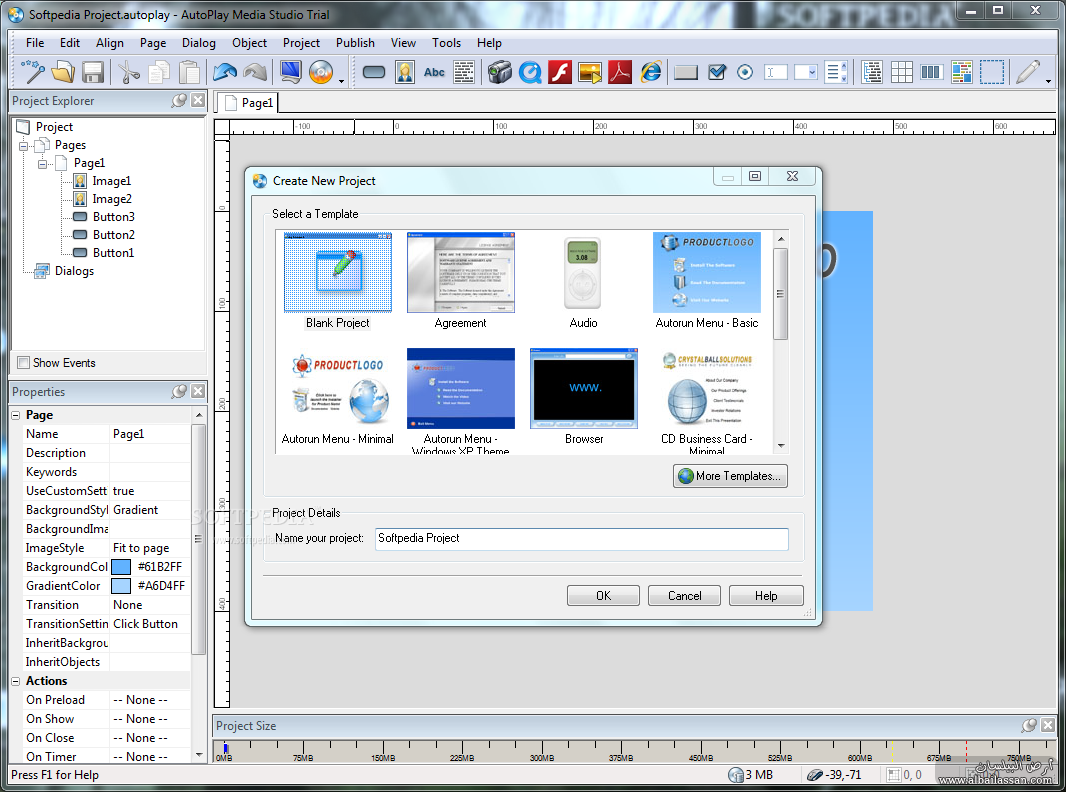
Task: Select Dialogs node in Project Explorer
Action: (x=74, y=271)
